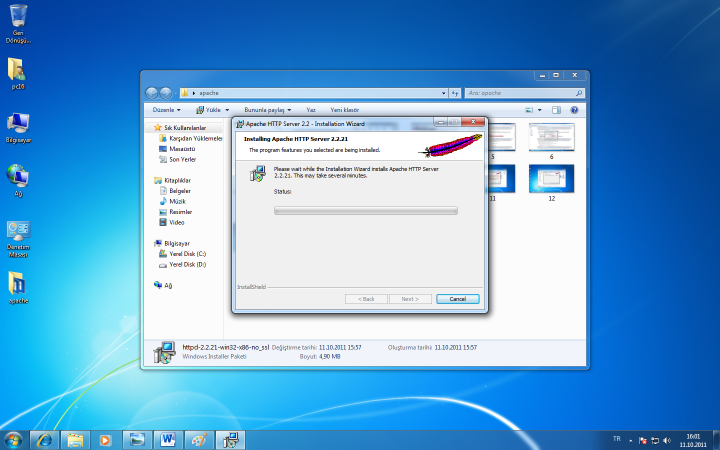Viewport: 720px width, 450px height.
Task: Expand the Düzenle dropdown menu
Action: click(x=166, y=109)
